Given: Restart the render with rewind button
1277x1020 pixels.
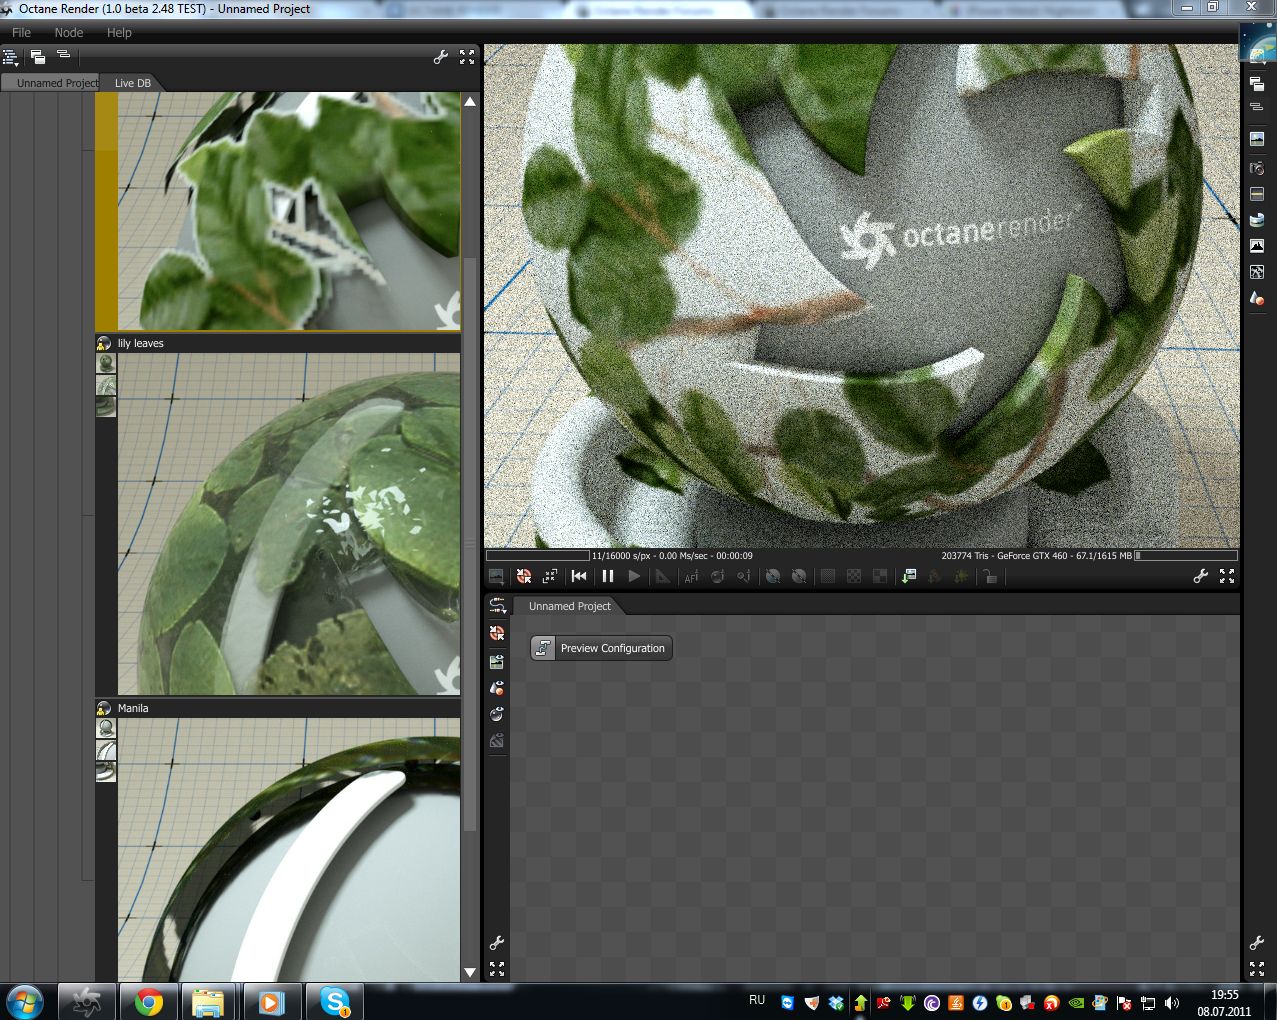Looking at the screenshot, I should click(x=579, y=576).
